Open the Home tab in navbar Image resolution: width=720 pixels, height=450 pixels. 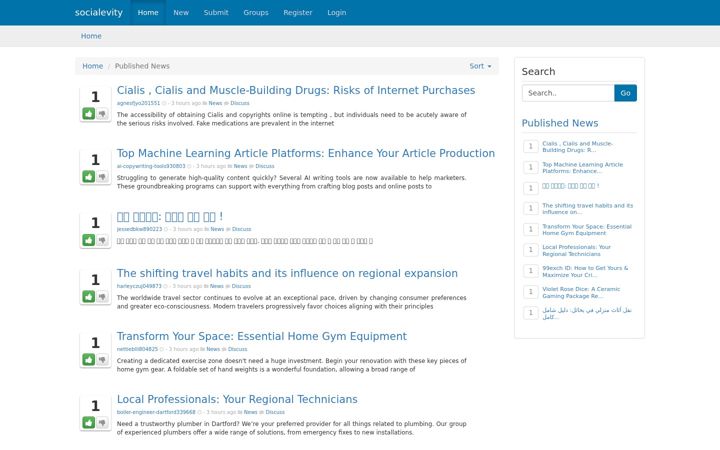148,12
